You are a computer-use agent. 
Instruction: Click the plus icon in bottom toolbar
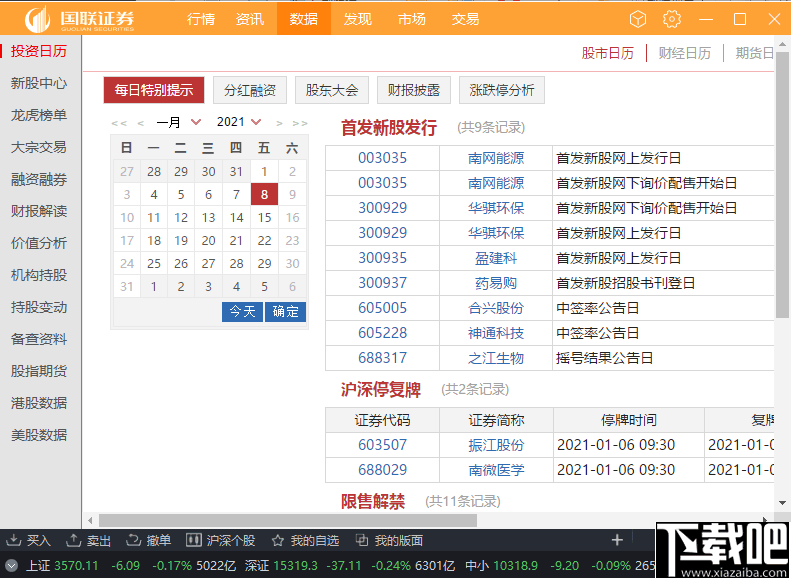(x=617, y=540)
